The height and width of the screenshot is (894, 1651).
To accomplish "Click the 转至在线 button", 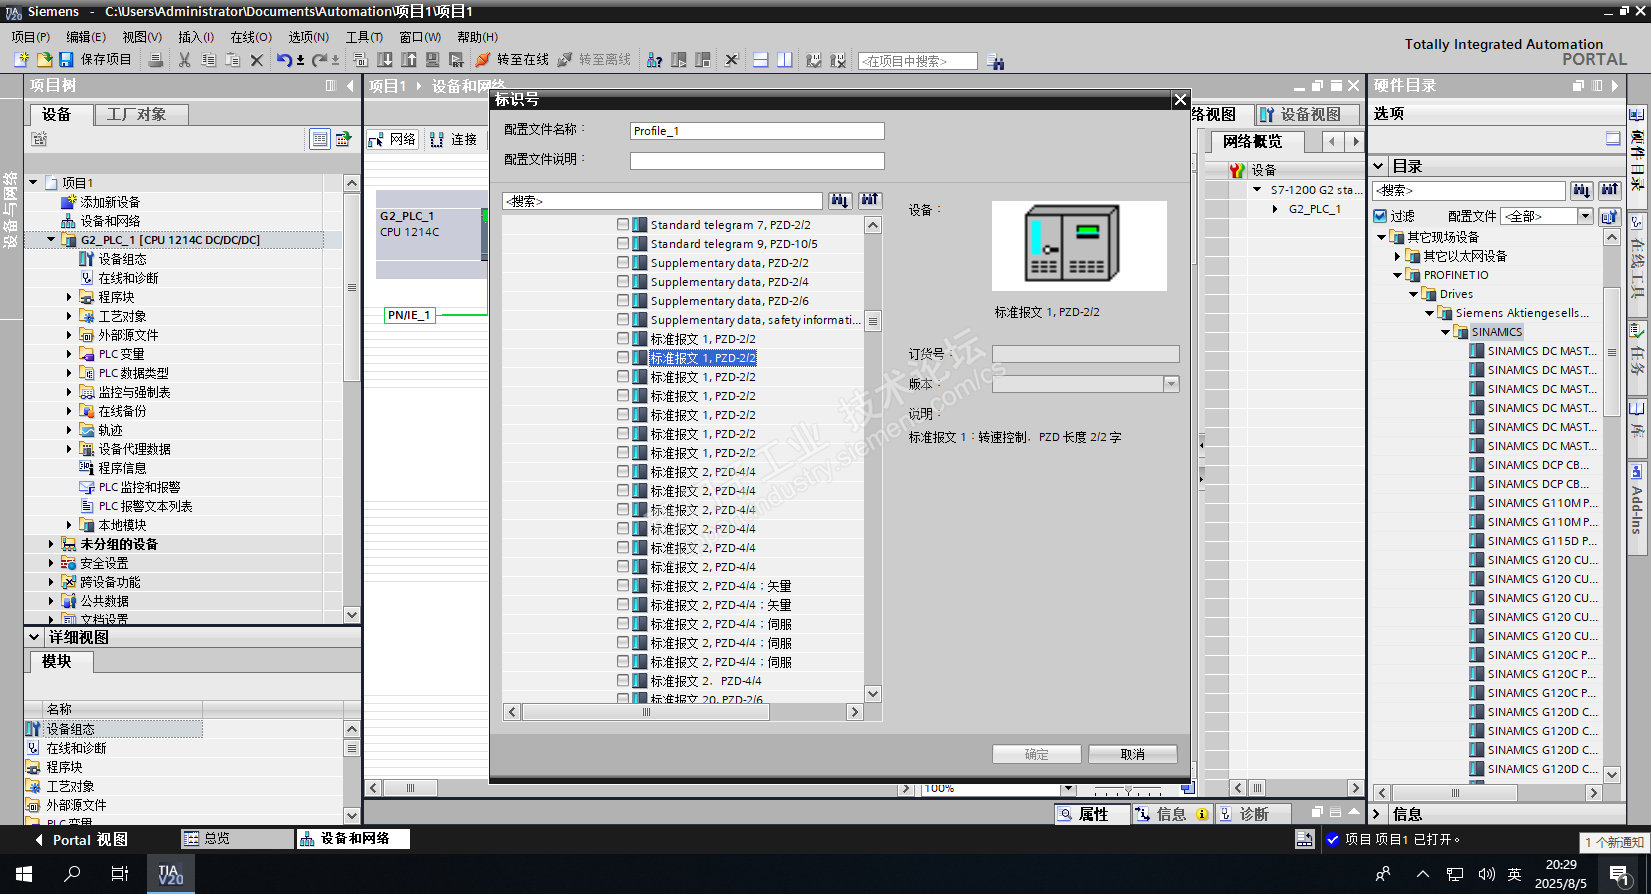I will 513,60.
